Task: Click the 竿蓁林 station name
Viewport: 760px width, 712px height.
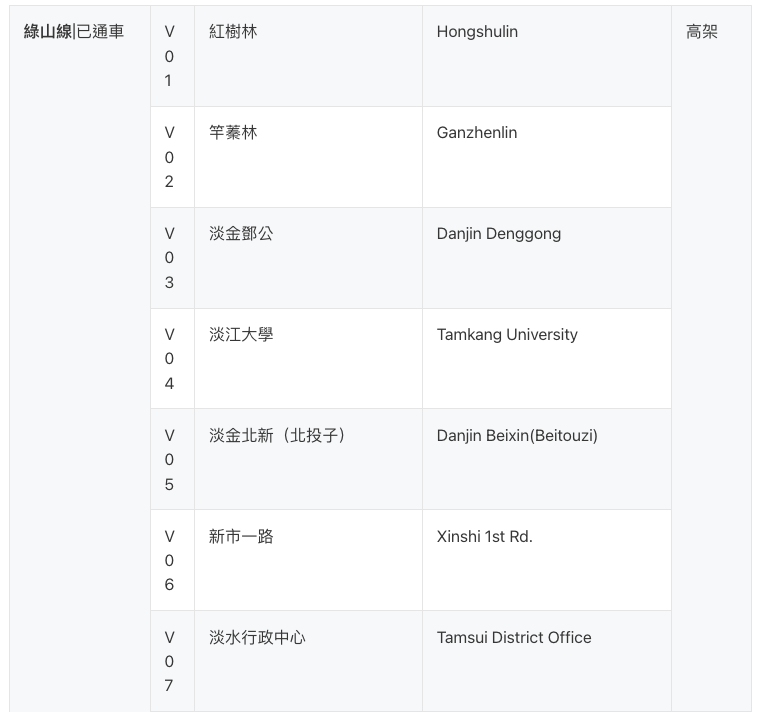Action: (x=233, y=133)
